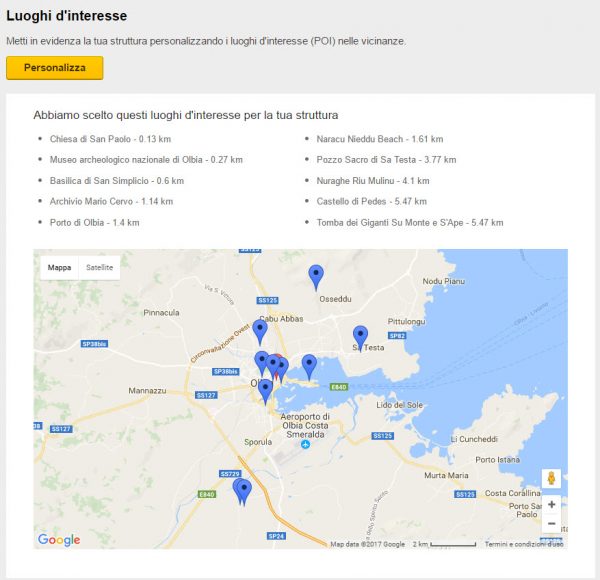Click the blue pin left of E840 label
The image size is (600, 580).
coord(309,365)
